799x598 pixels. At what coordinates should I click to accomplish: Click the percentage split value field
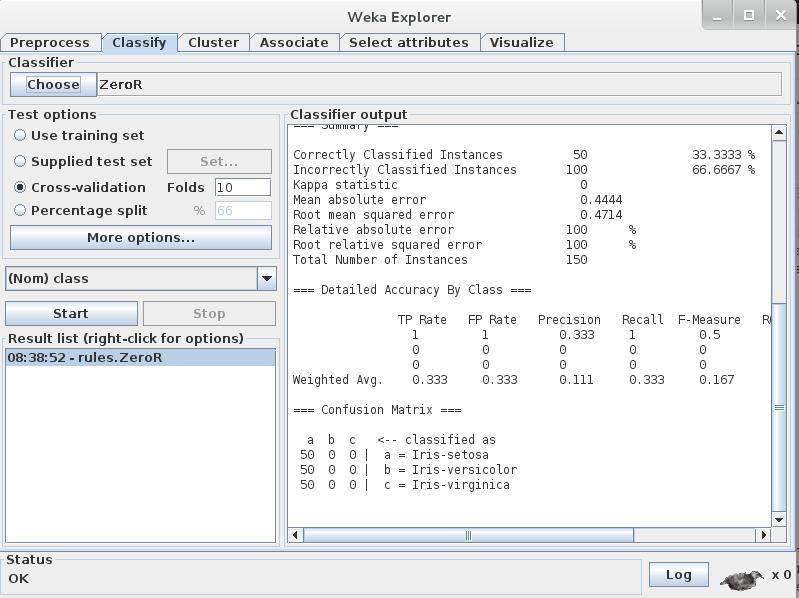tap(243, 210)
